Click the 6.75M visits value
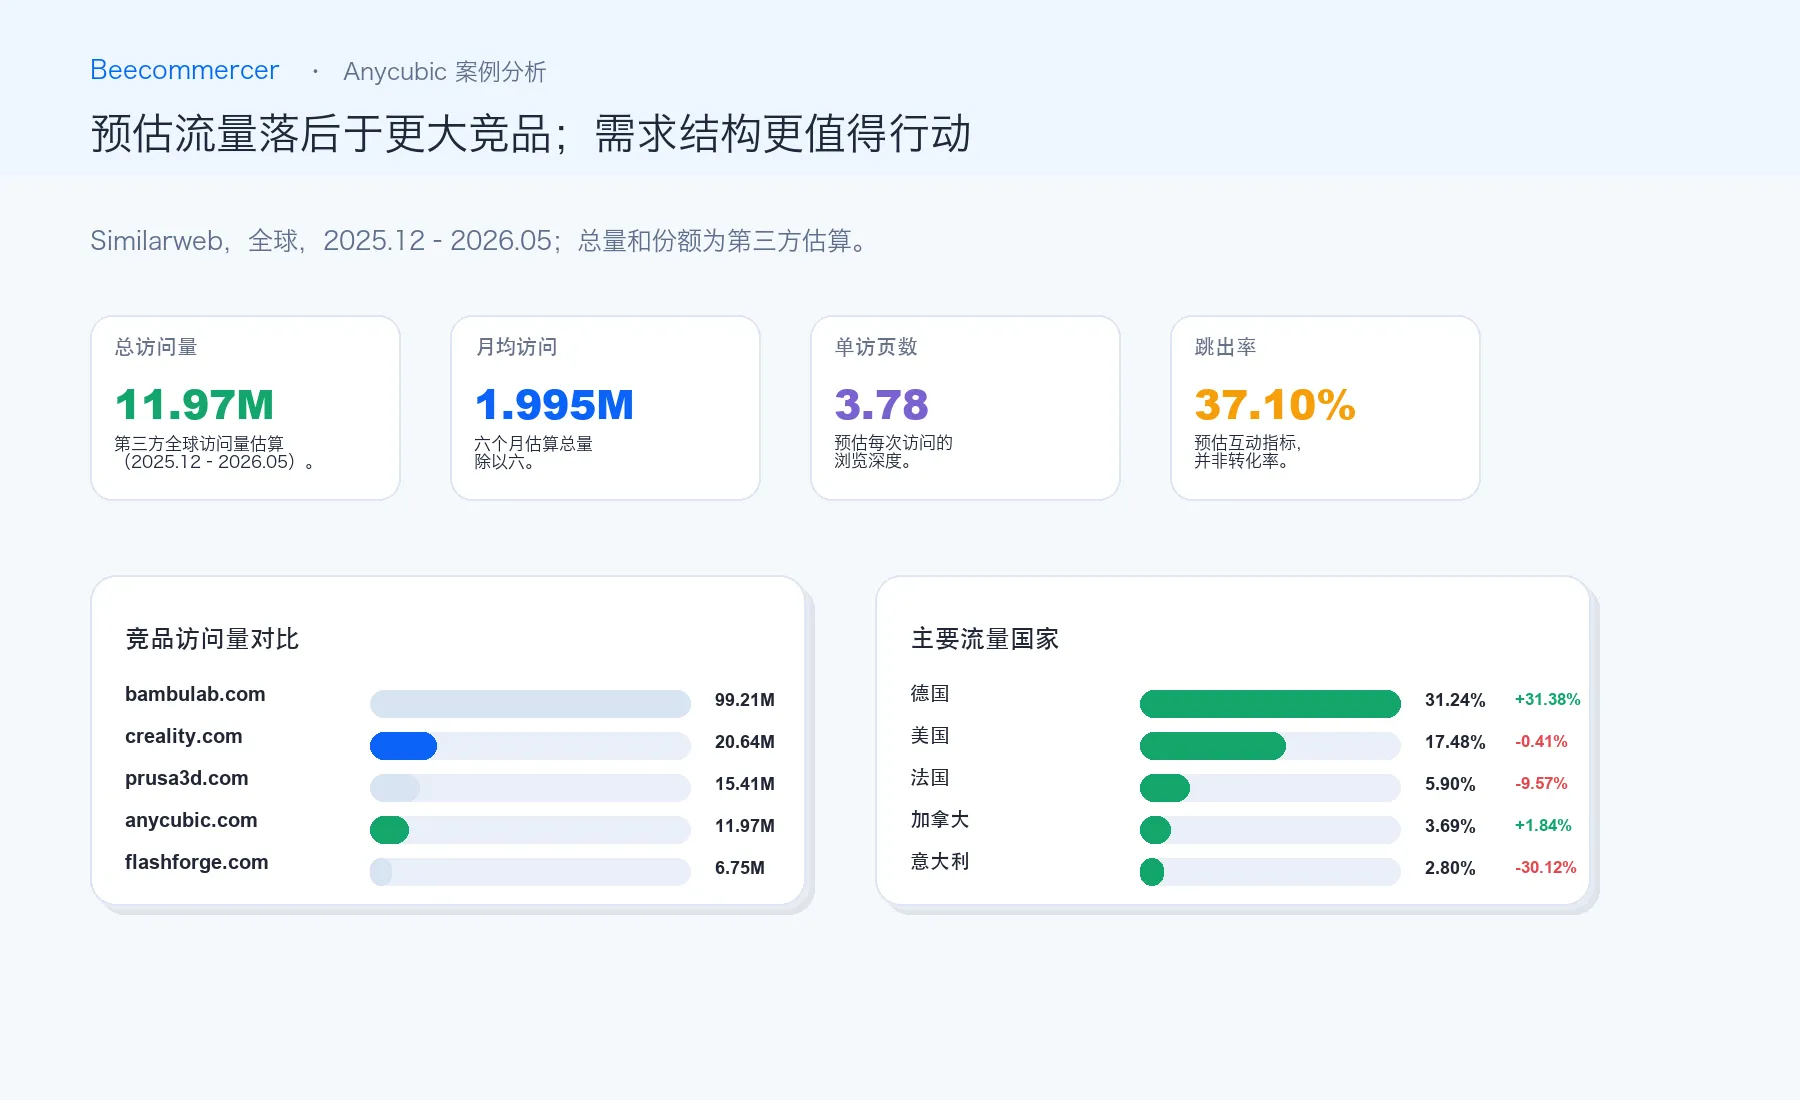 tap(740, 868)
